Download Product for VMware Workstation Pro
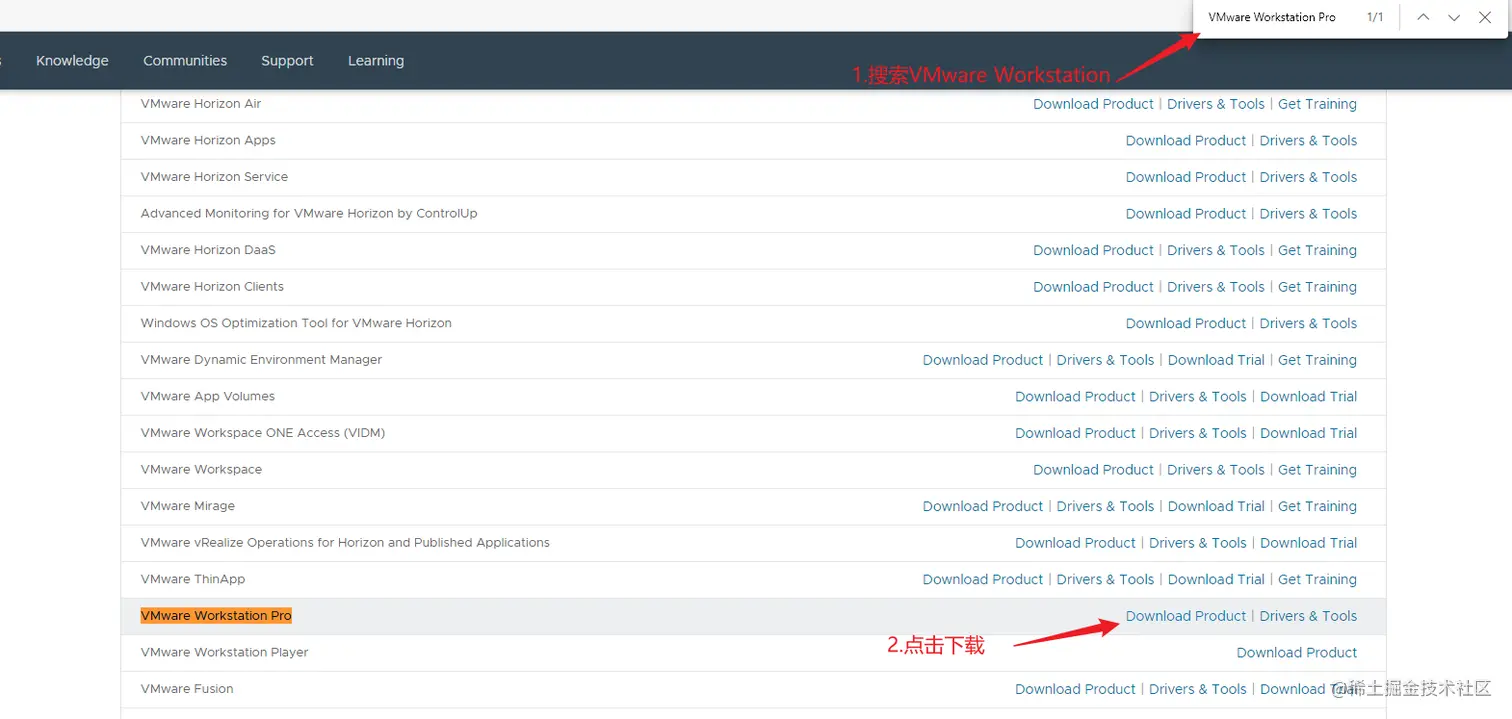Image resolution: width=1512 pixels, height=719 pixels. coord(1186,616)
